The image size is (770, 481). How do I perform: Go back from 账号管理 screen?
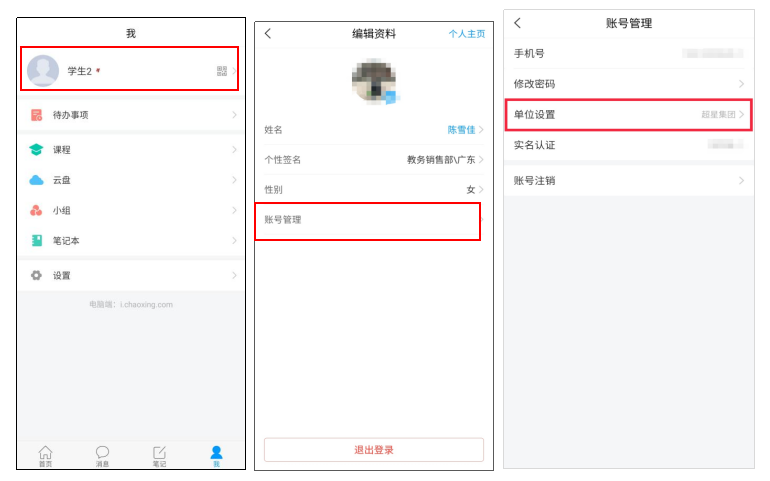(x=517, y=23)
